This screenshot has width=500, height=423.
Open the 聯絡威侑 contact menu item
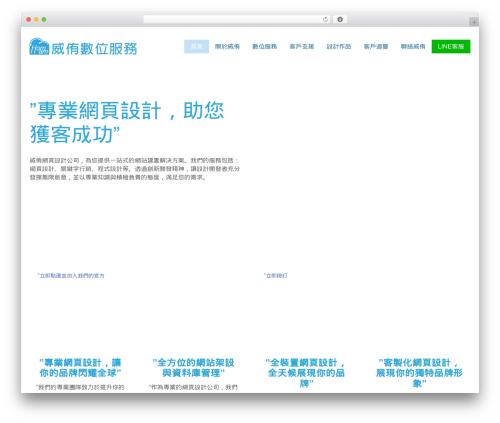click(x=413, y=46)
